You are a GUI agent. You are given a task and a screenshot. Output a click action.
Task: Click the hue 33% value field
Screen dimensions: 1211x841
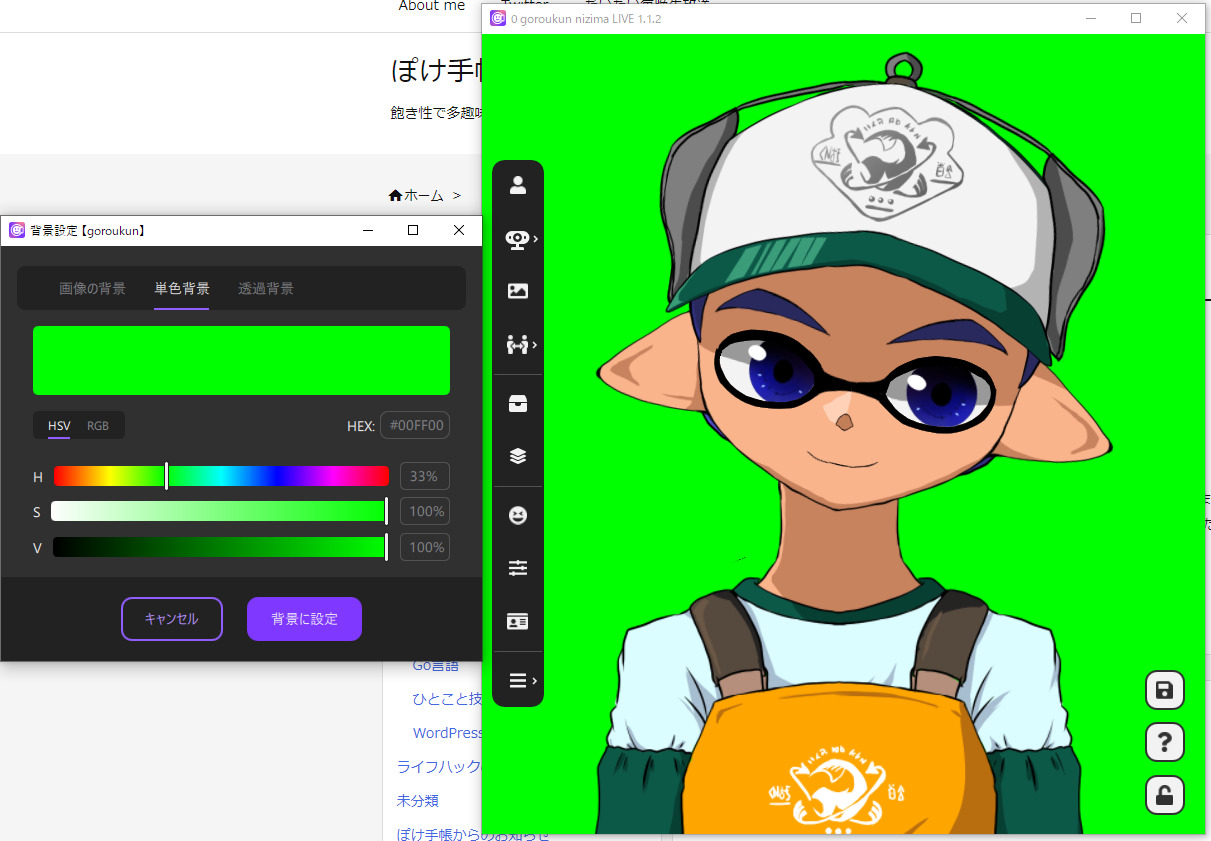[x=424, y=476]
